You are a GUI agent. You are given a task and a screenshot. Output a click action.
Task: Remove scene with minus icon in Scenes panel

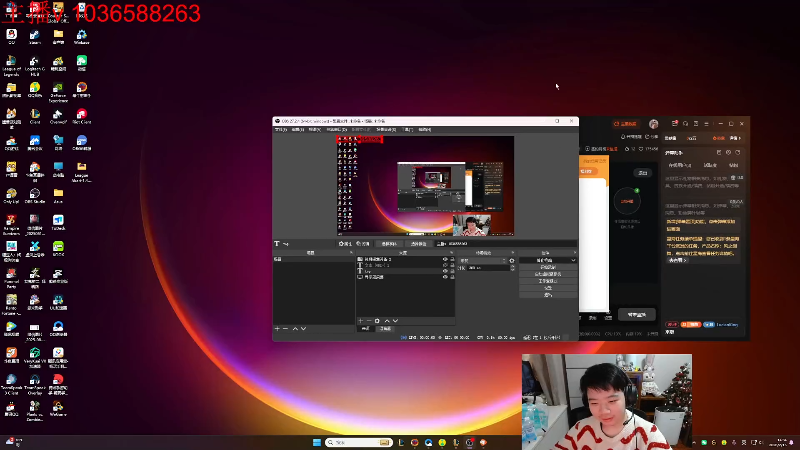pos(285,329)
